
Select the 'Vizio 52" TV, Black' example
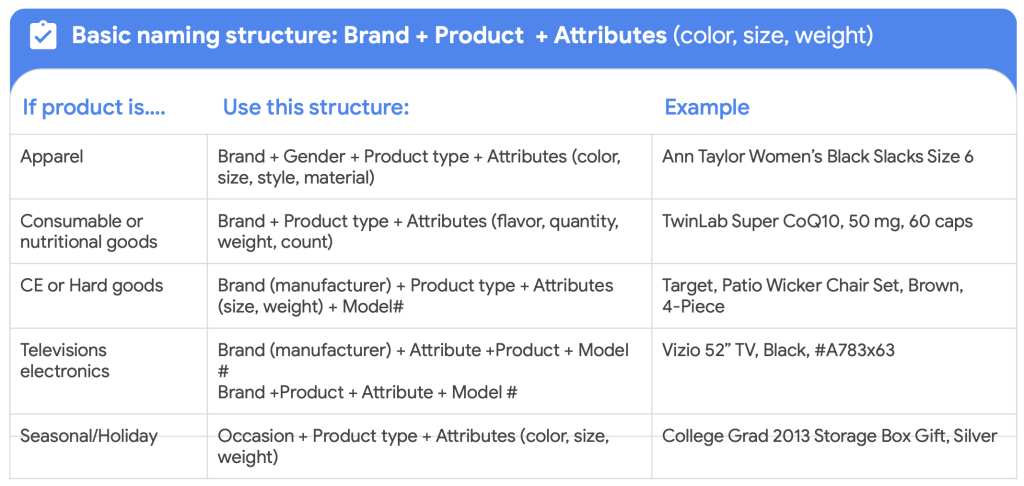(778, 350)
